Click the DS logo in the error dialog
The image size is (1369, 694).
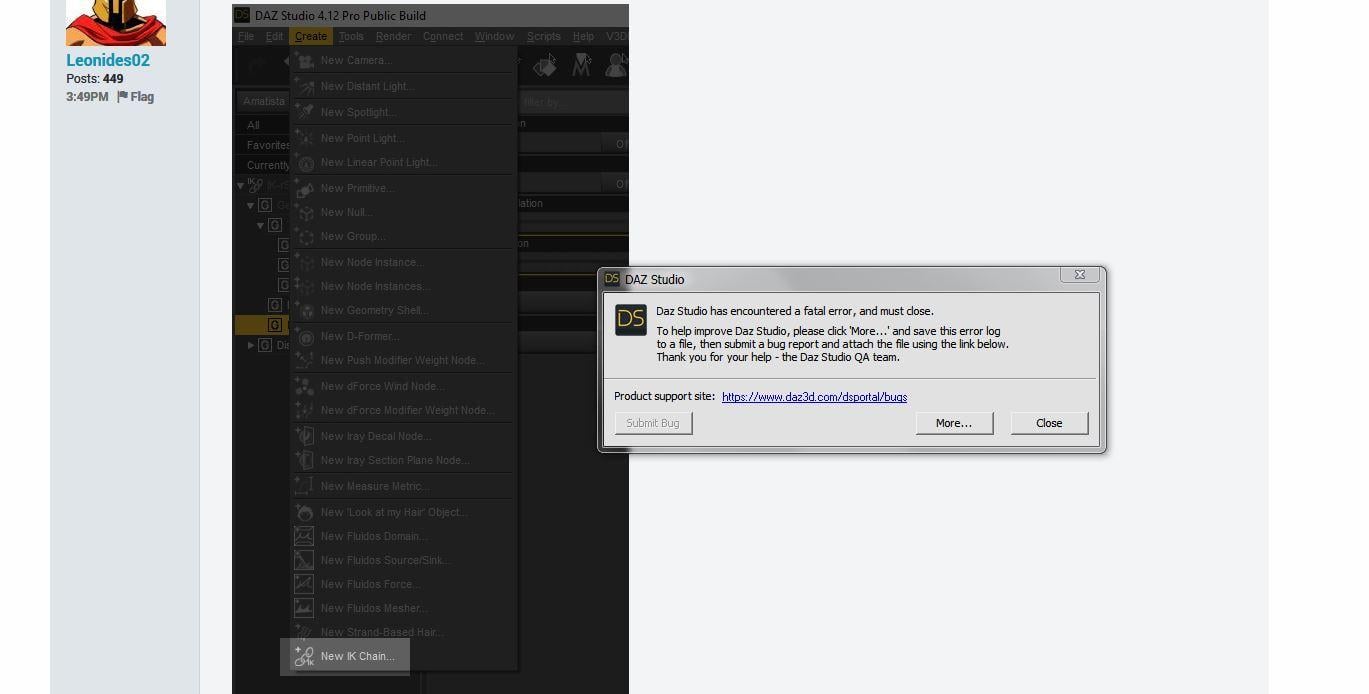click(x=631, y=320)
